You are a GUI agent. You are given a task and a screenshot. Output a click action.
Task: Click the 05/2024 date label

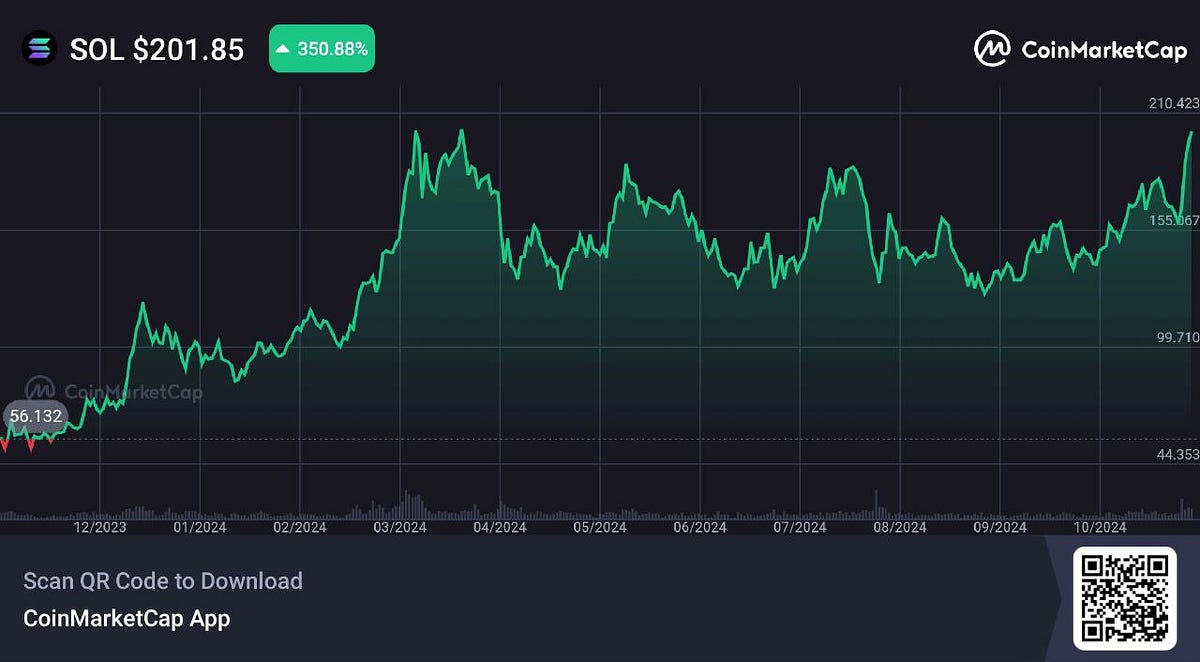(599, 527)
